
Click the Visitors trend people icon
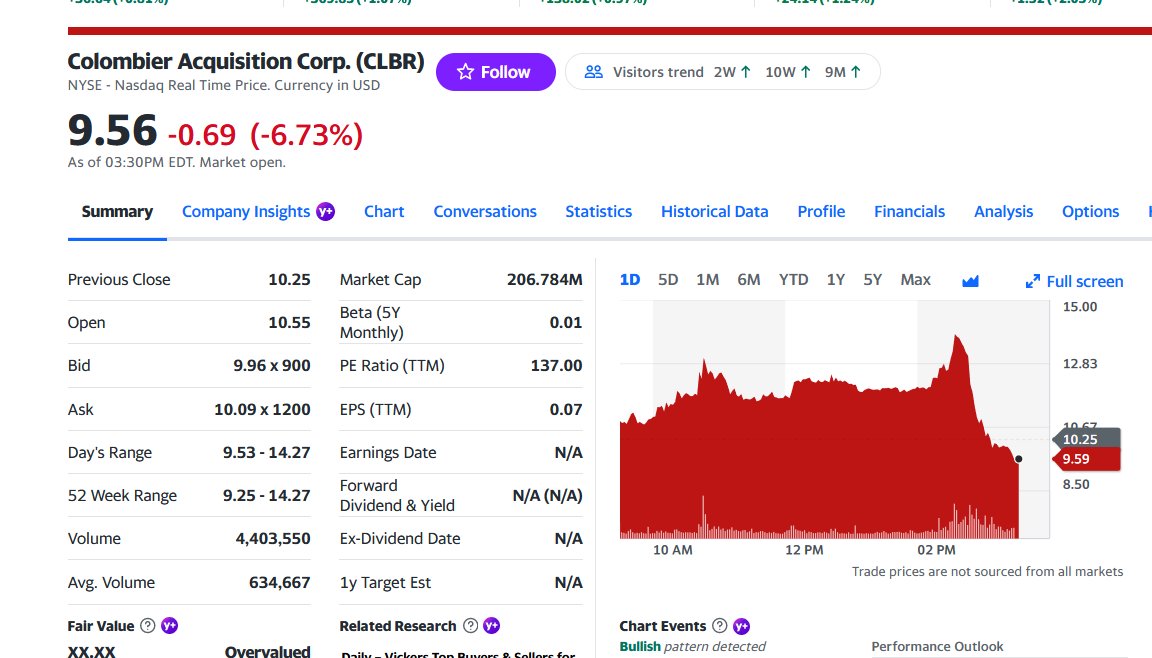pos(594,72)
